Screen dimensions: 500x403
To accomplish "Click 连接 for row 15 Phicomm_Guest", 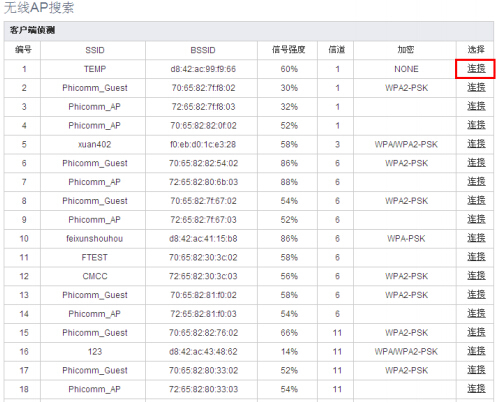I will tap(476, 333).
